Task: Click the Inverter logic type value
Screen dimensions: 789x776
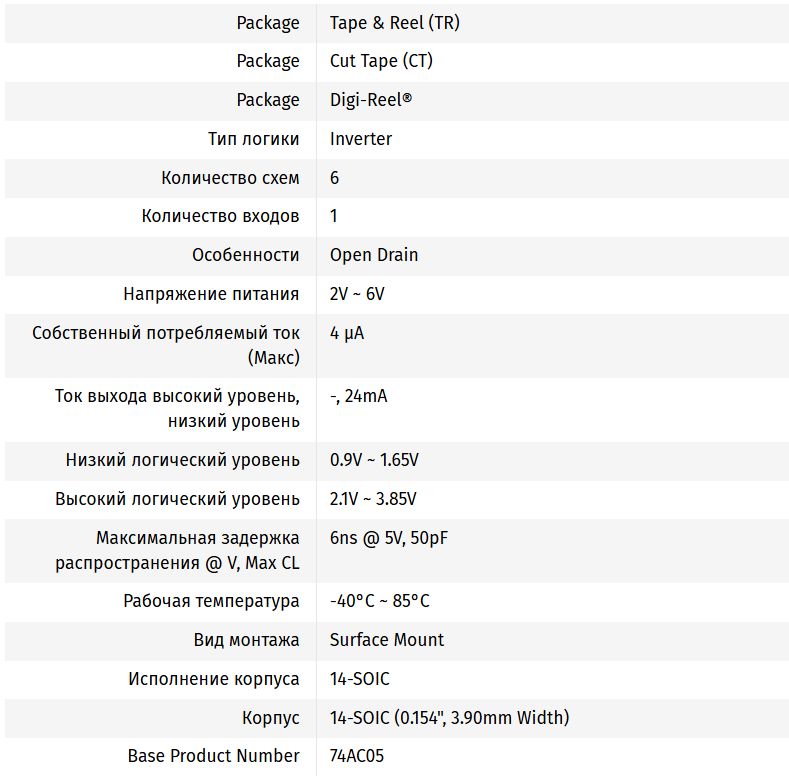Action: tap(361, 139)
